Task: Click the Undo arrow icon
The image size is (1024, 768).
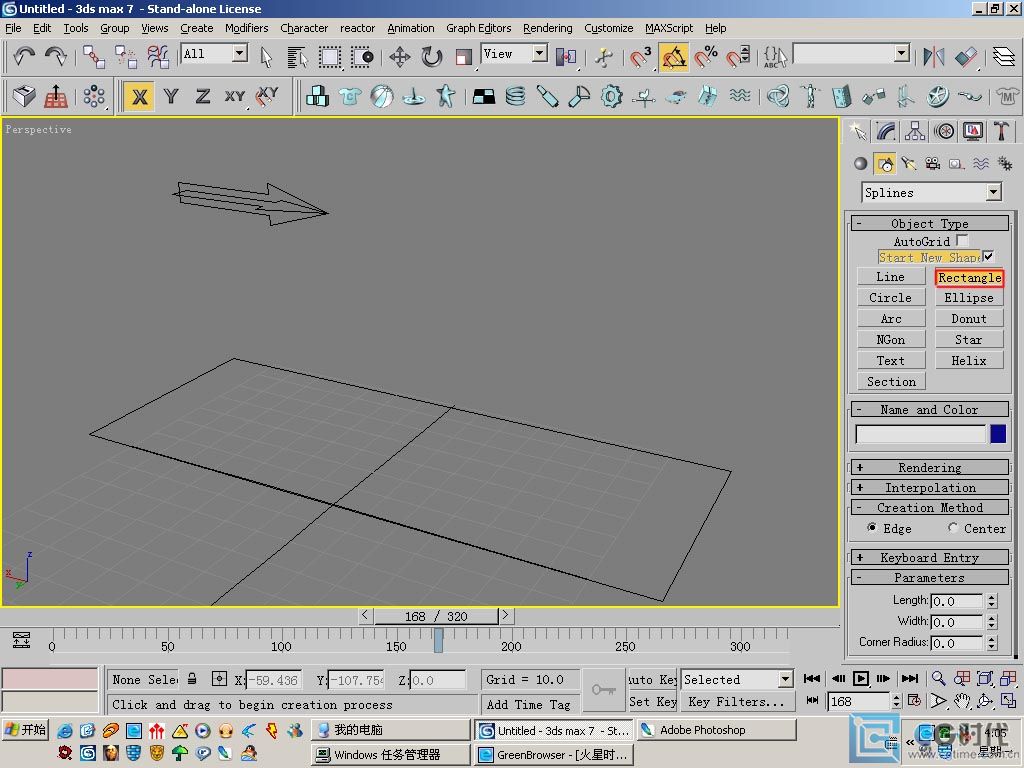Action: click(24, 57)
